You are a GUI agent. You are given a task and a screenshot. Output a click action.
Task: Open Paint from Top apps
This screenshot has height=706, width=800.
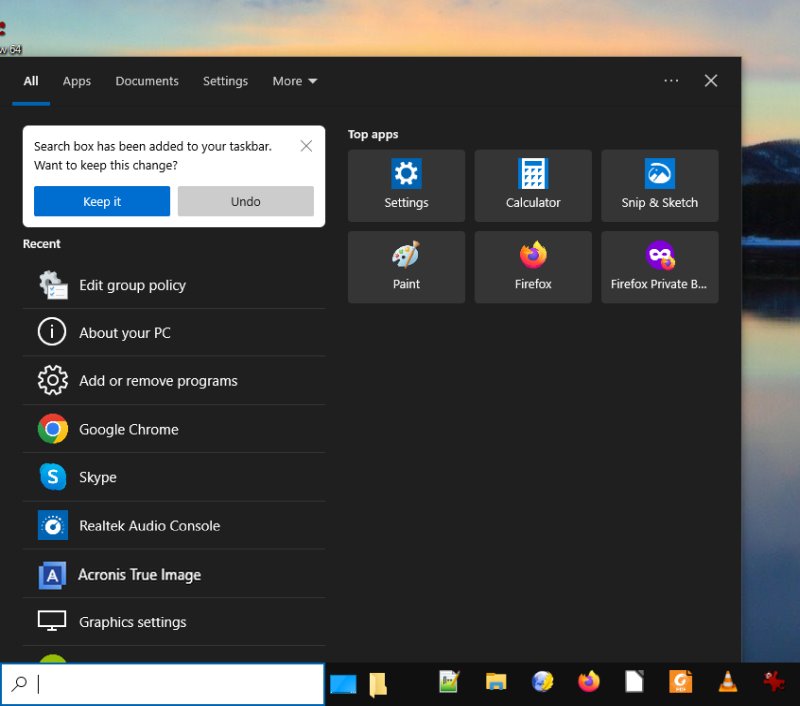pos(405,266)
